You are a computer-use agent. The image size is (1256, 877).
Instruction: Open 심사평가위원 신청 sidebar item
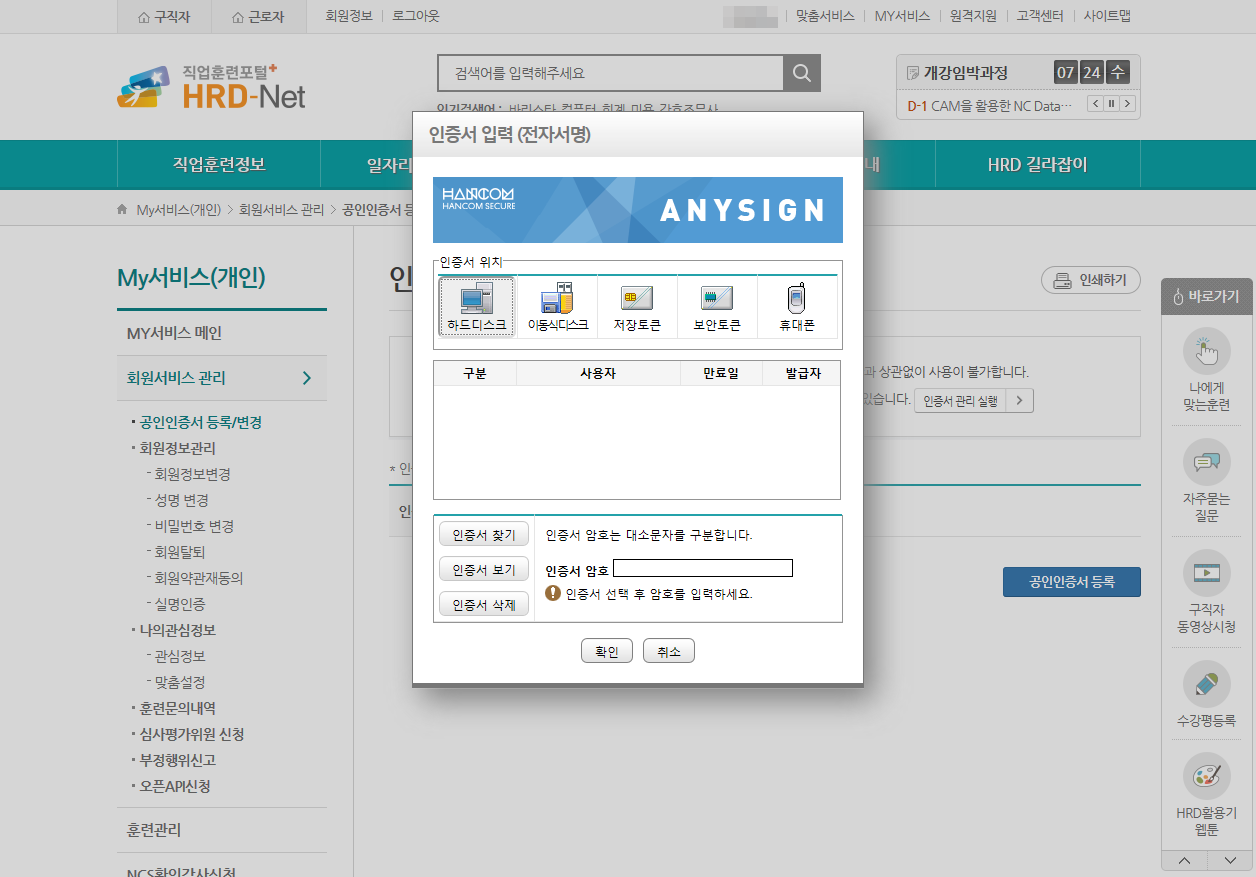point(191,734)
